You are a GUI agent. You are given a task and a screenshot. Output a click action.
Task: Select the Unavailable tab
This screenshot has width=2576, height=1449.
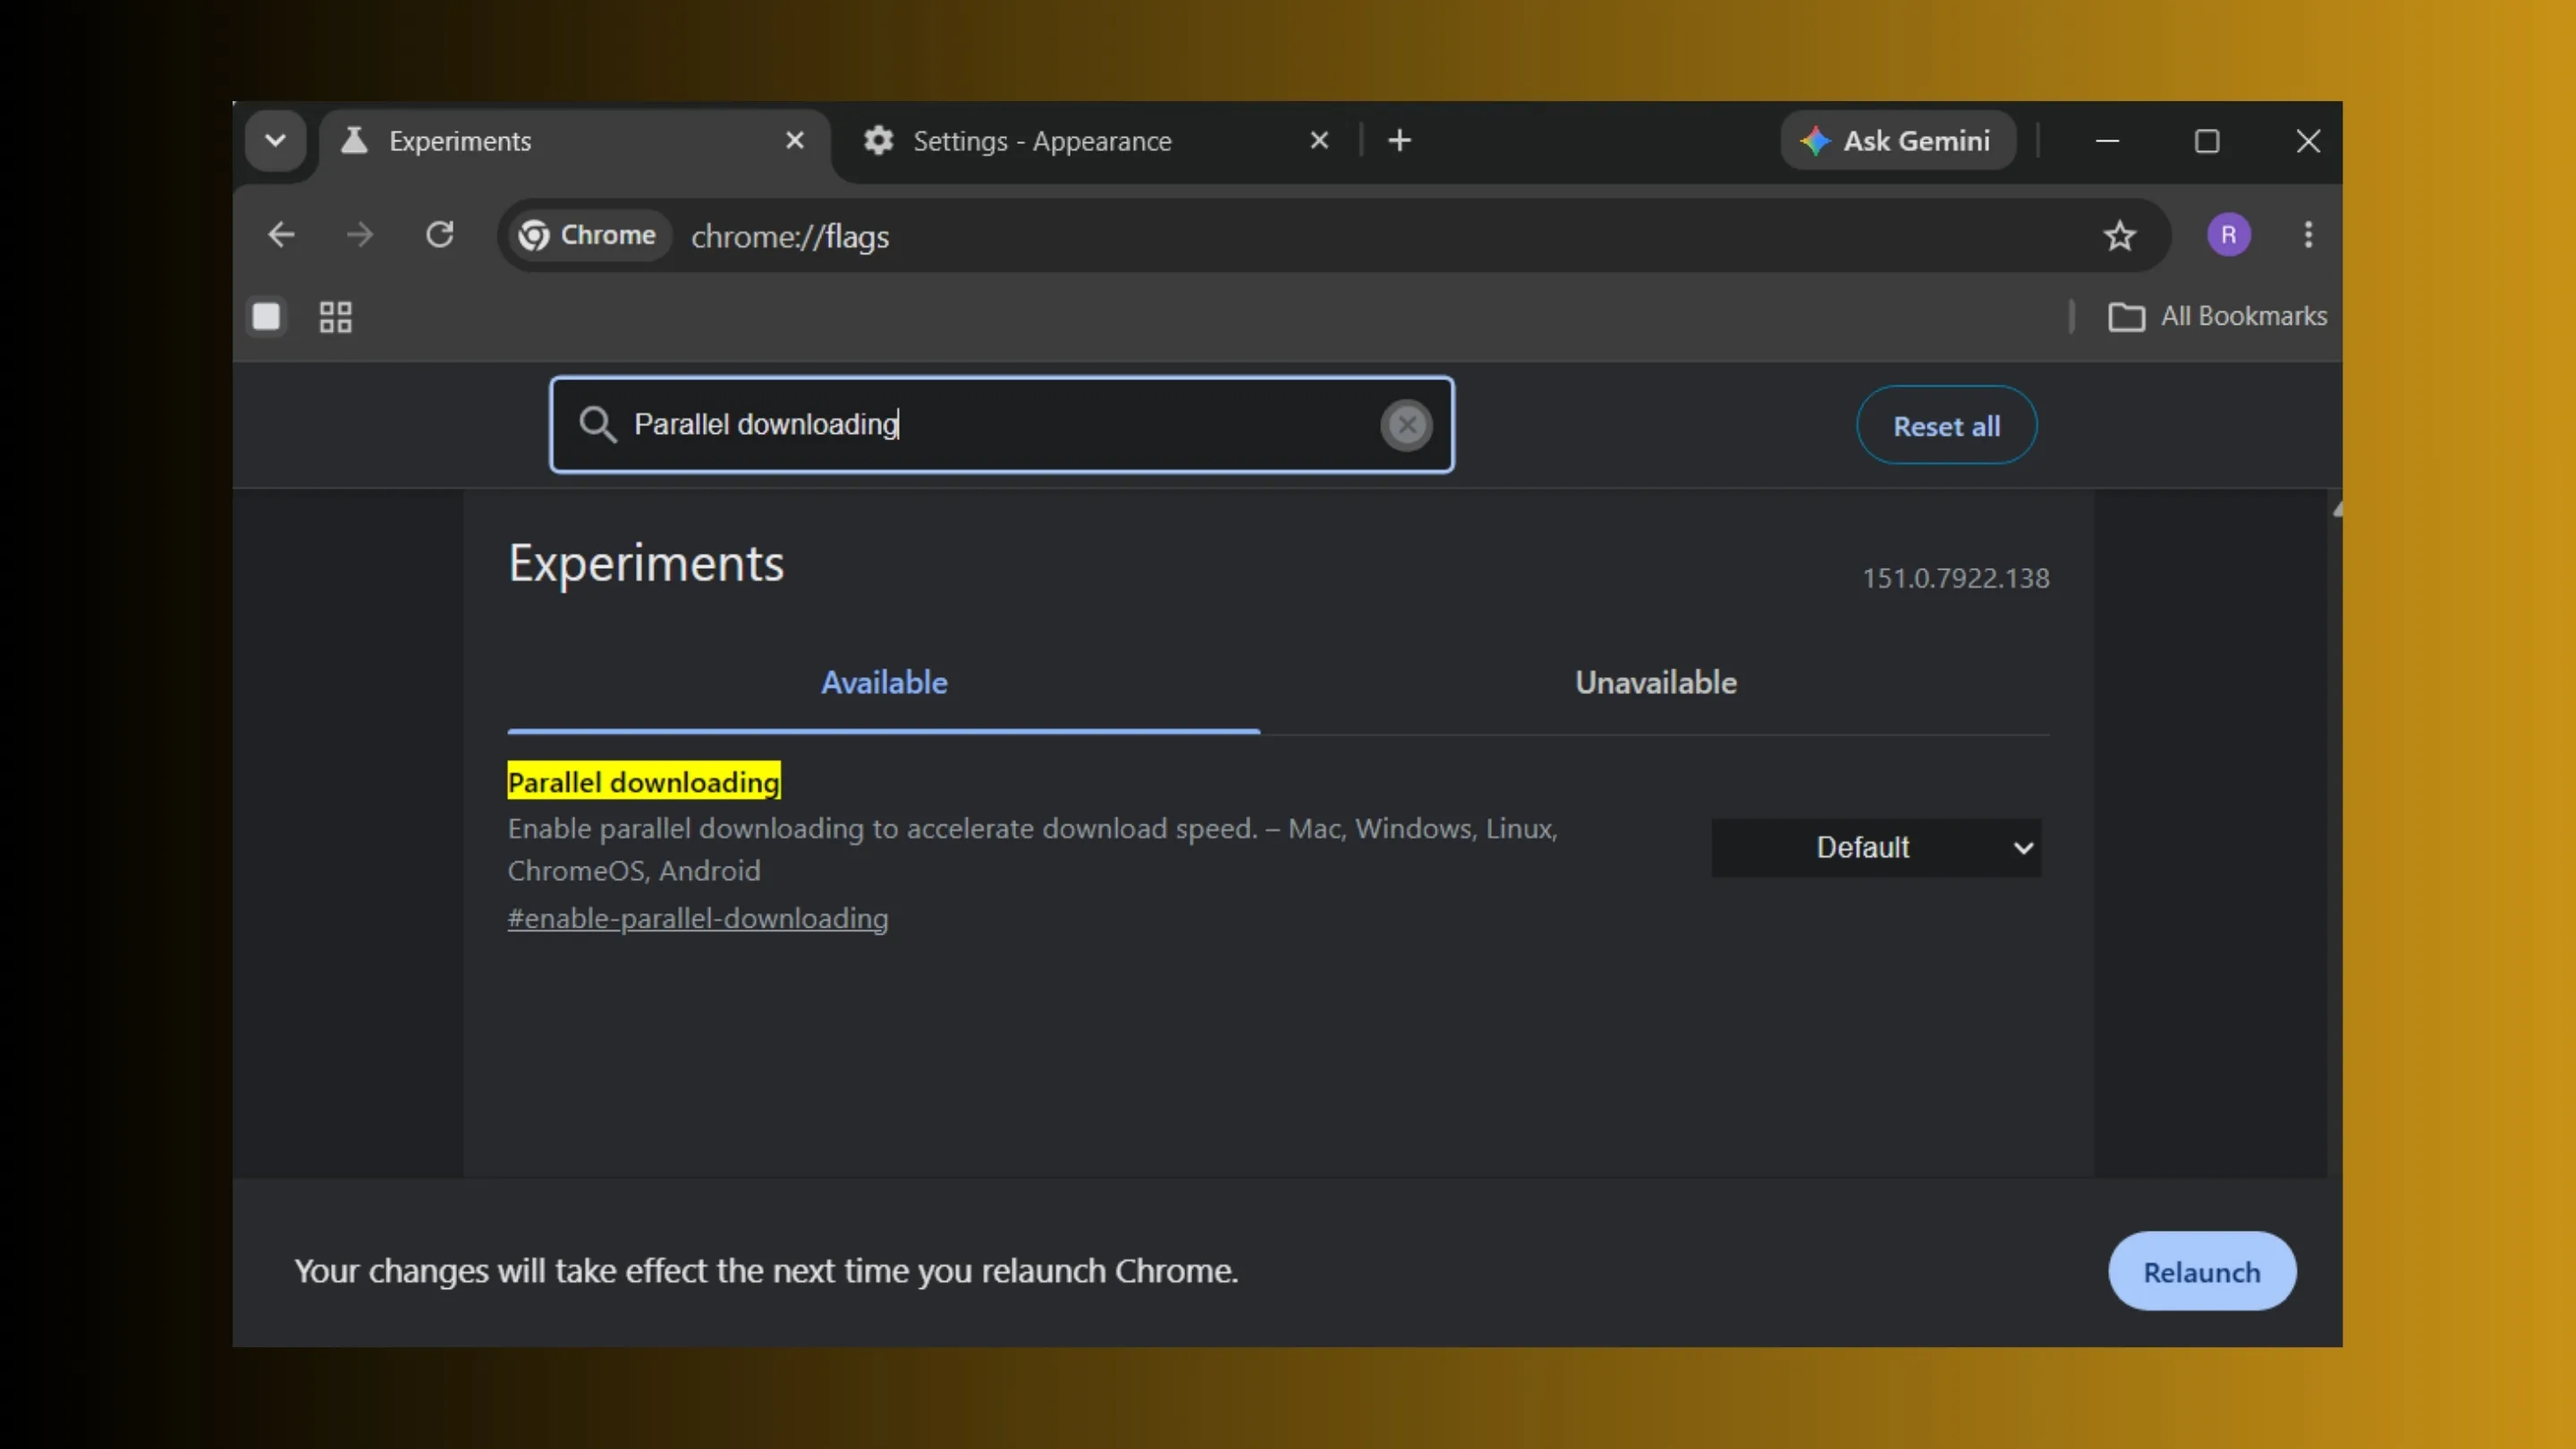pos(1656,683)
